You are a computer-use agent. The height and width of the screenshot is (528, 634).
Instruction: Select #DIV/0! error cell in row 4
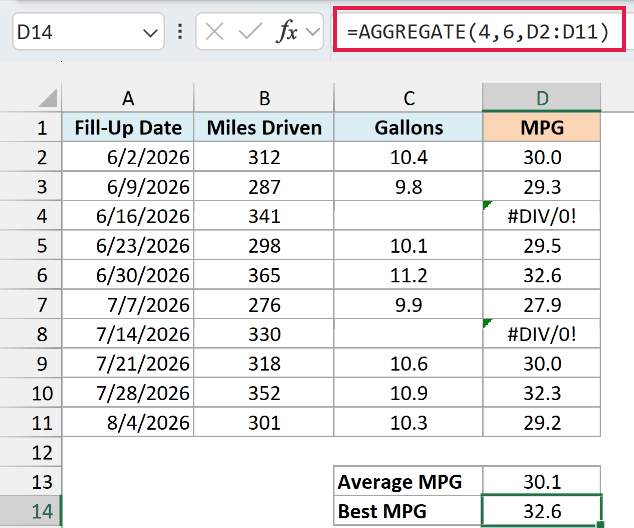tap(541, 216)
